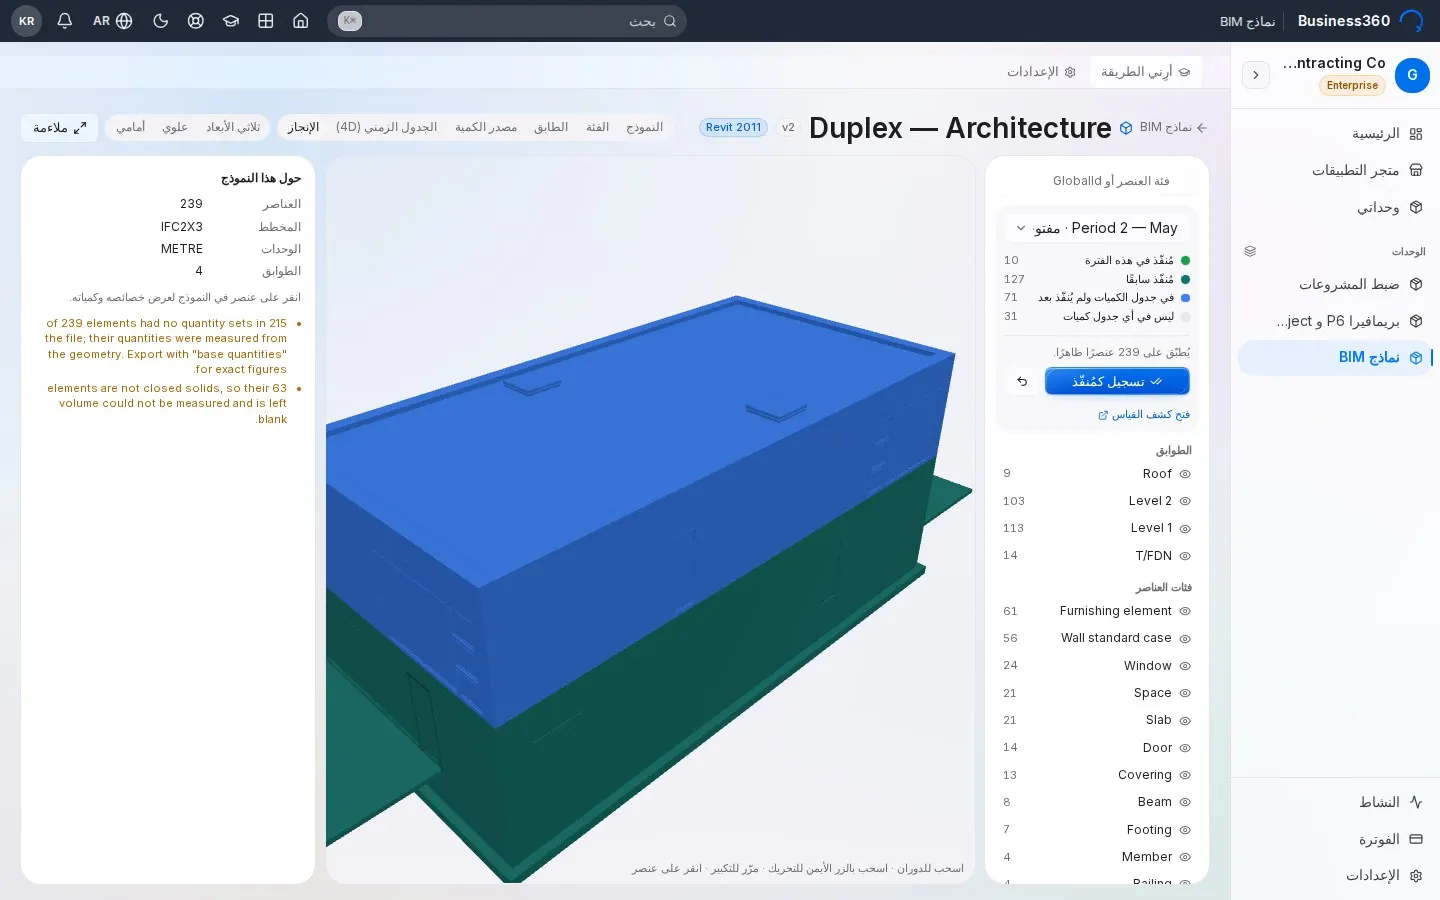Select the علوي top view

(x=175, y=127)
